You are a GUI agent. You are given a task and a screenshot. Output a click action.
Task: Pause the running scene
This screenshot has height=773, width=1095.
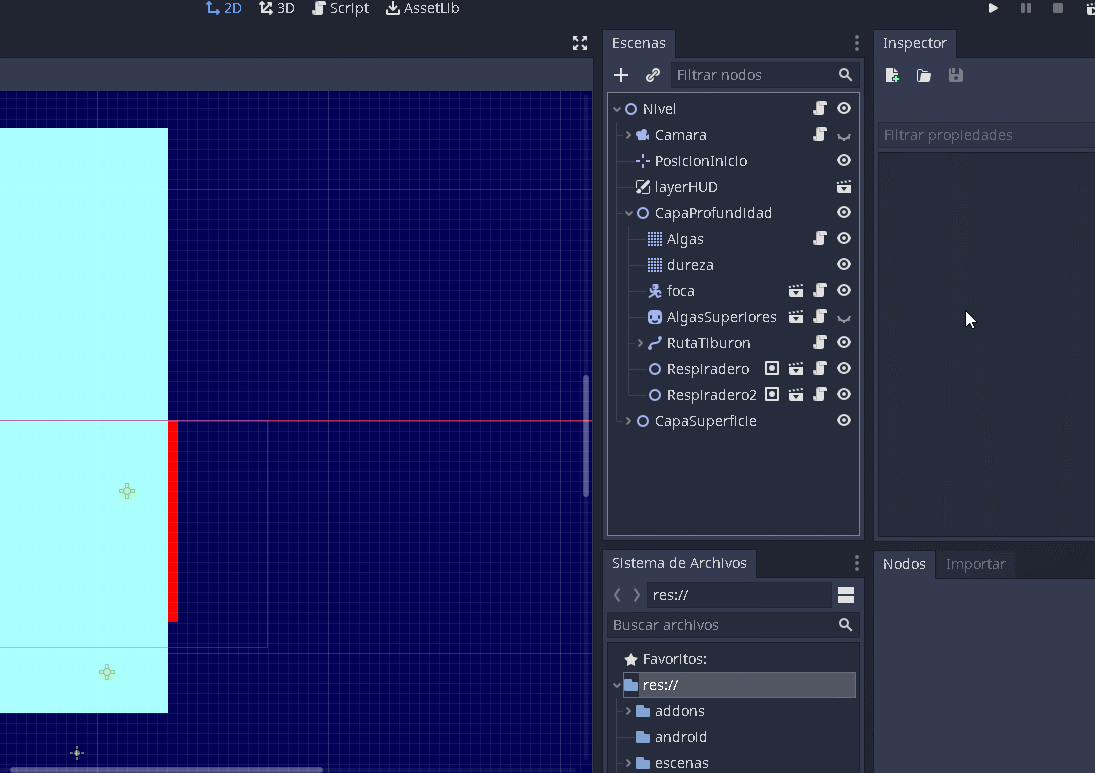coord(1026,8)
